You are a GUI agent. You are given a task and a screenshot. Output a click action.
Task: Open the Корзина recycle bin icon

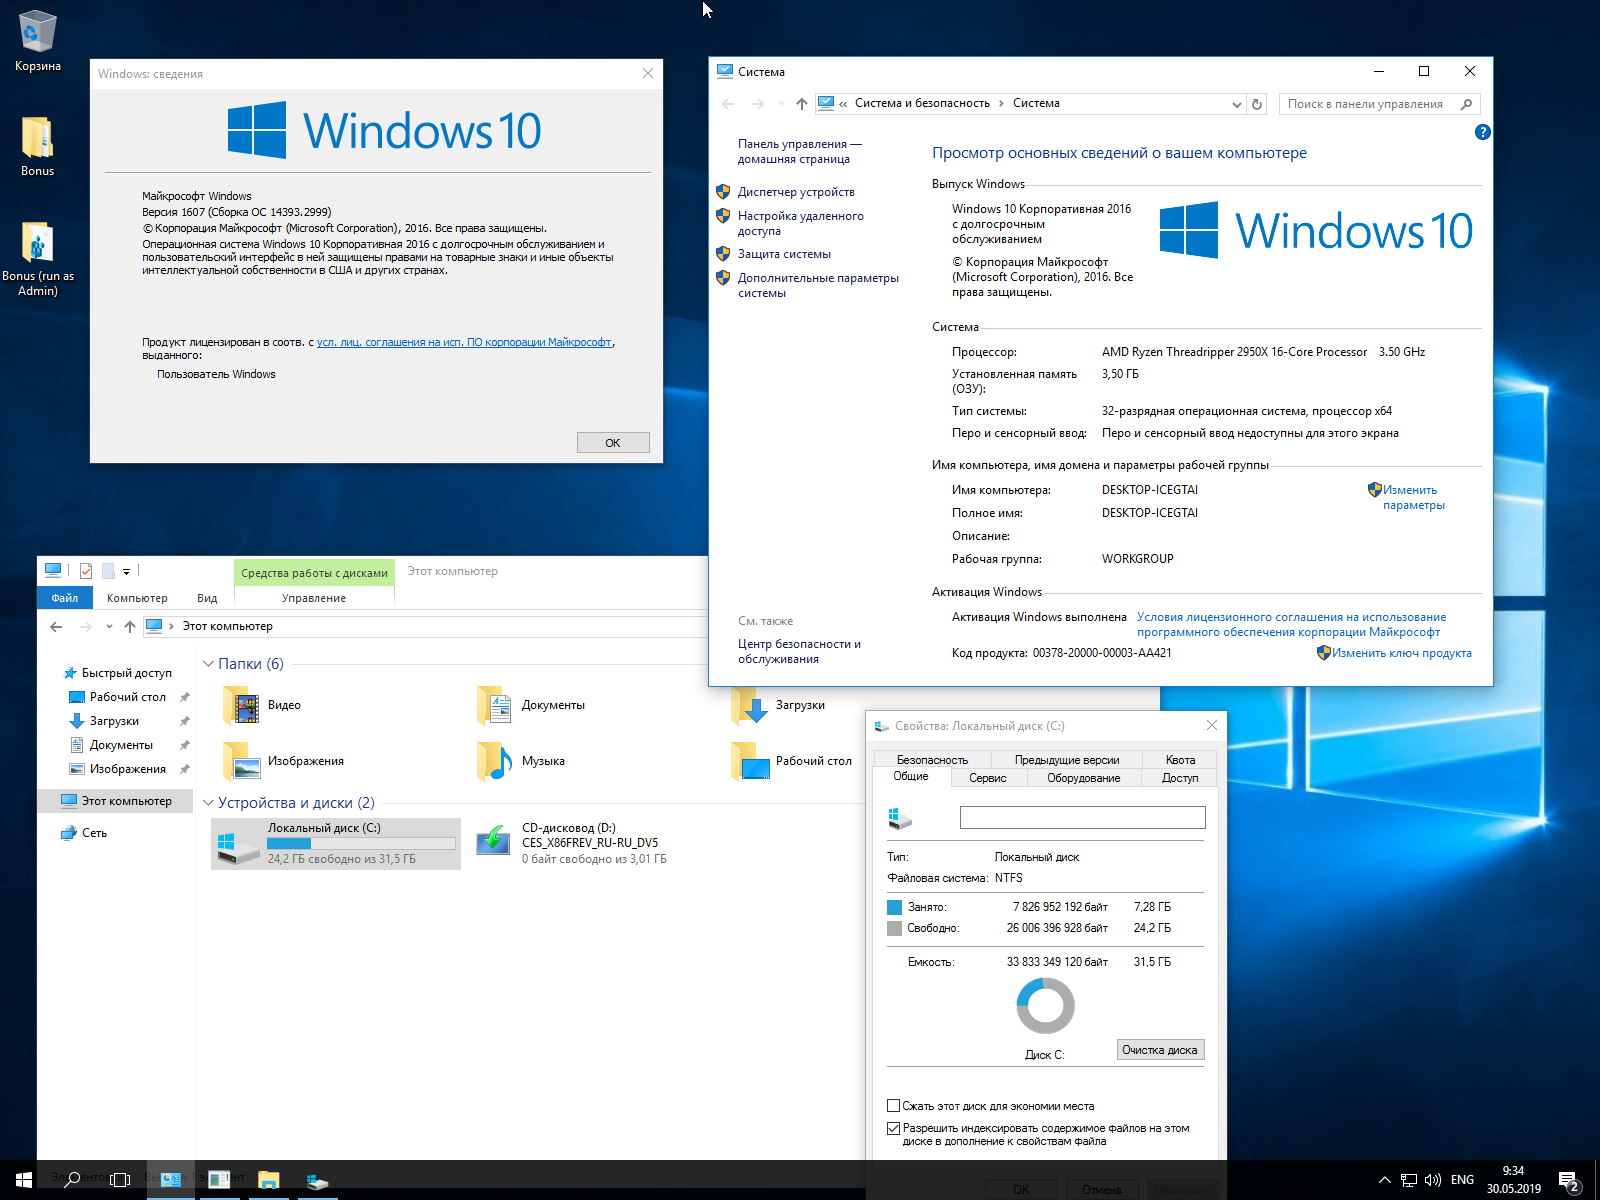[x=38, y=40]
